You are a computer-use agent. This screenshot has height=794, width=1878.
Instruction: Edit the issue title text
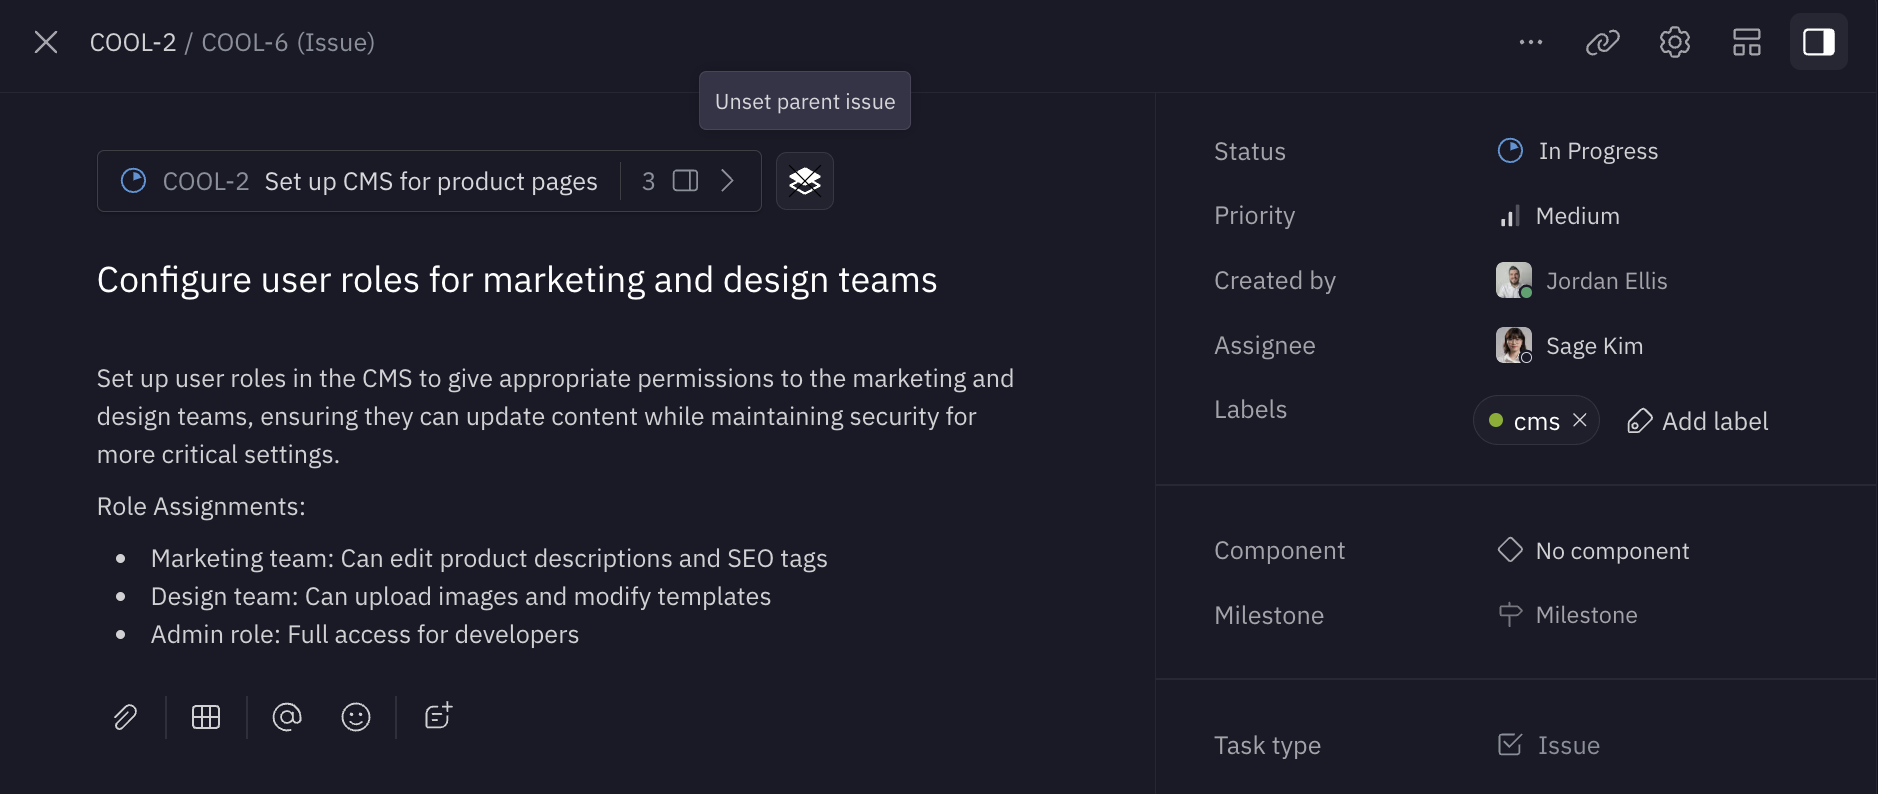[516, 280]
